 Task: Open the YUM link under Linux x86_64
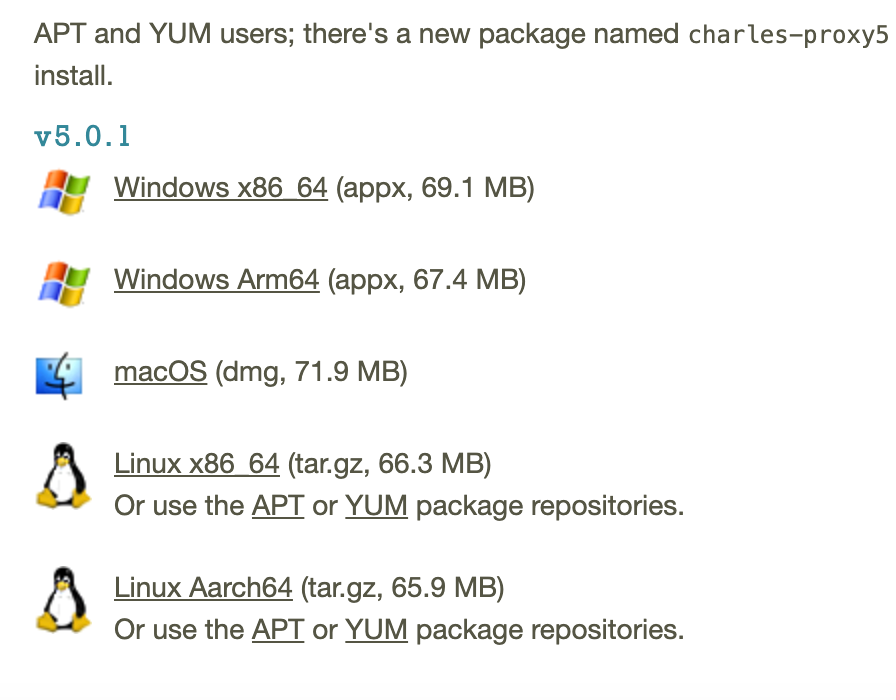(376, 506)
